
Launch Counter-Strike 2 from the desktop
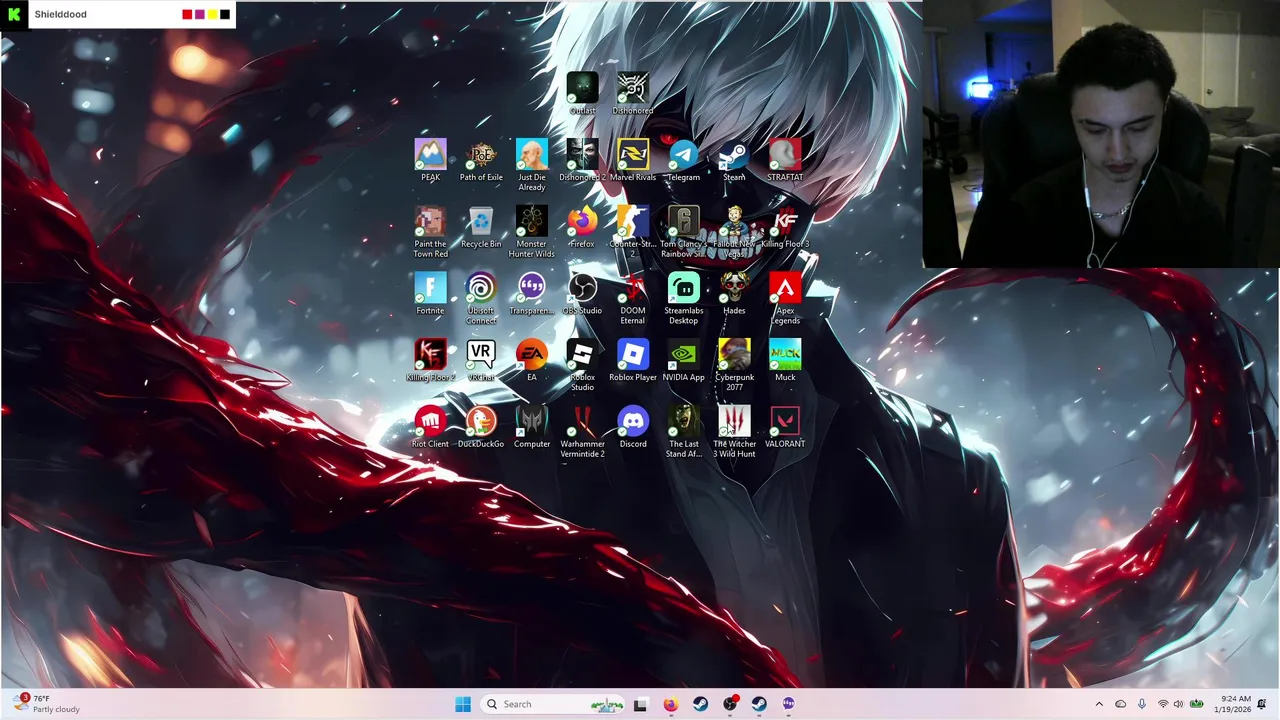coord(633,232)
